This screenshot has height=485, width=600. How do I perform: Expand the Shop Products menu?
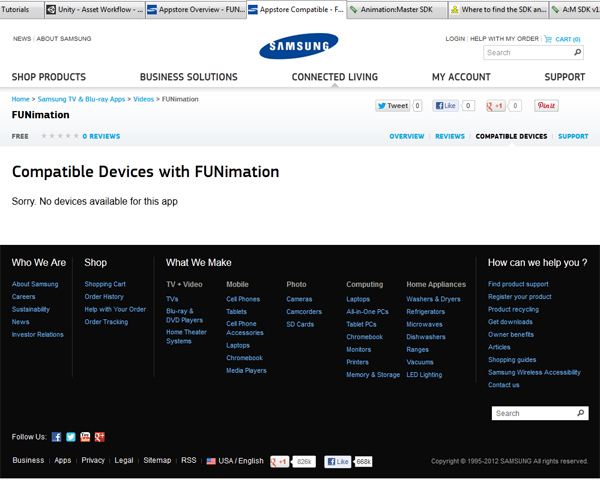pyautogui.click(x=48, y=77)
